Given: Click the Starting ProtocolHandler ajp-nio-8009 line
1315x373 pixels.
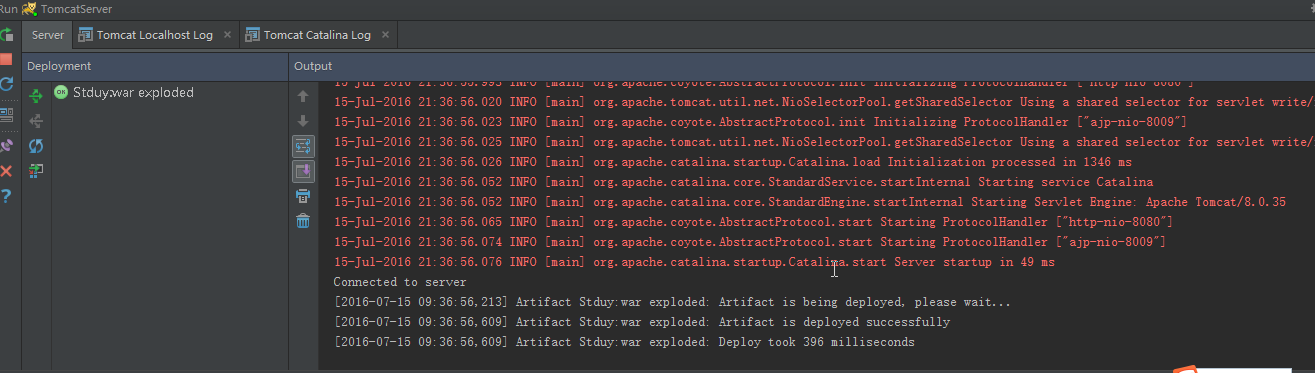Looking at the screenshot, I should click(x=750, y=242).
